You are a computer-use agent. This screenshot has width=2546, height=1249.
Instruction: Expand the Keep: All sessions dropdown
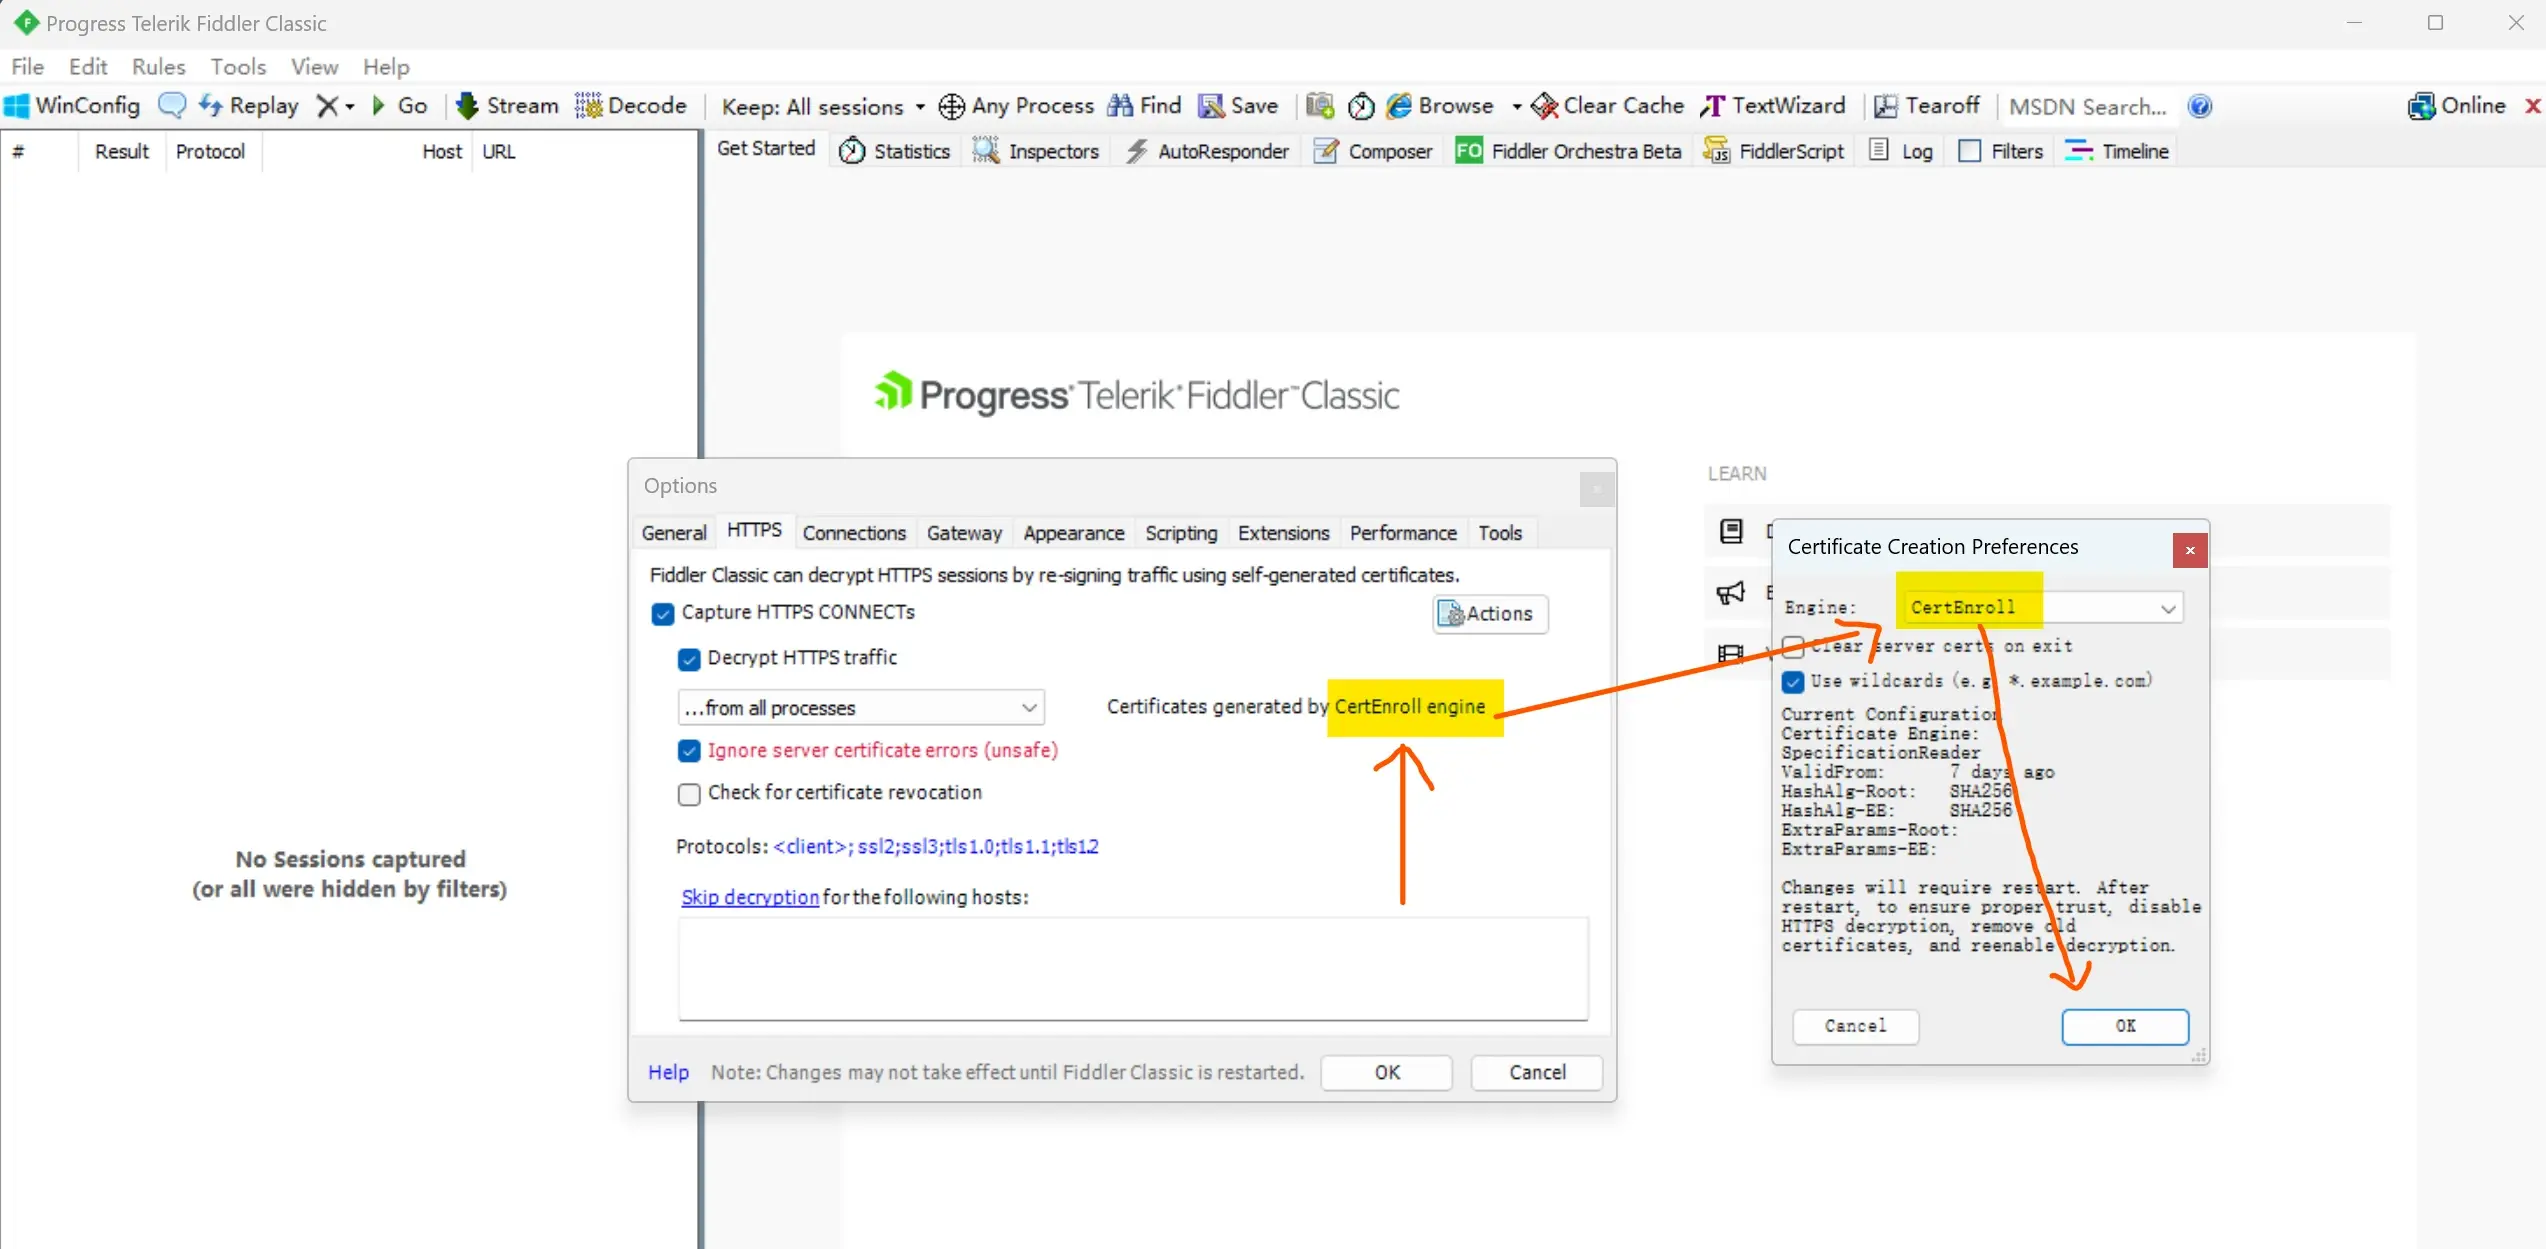click(919, 106)
